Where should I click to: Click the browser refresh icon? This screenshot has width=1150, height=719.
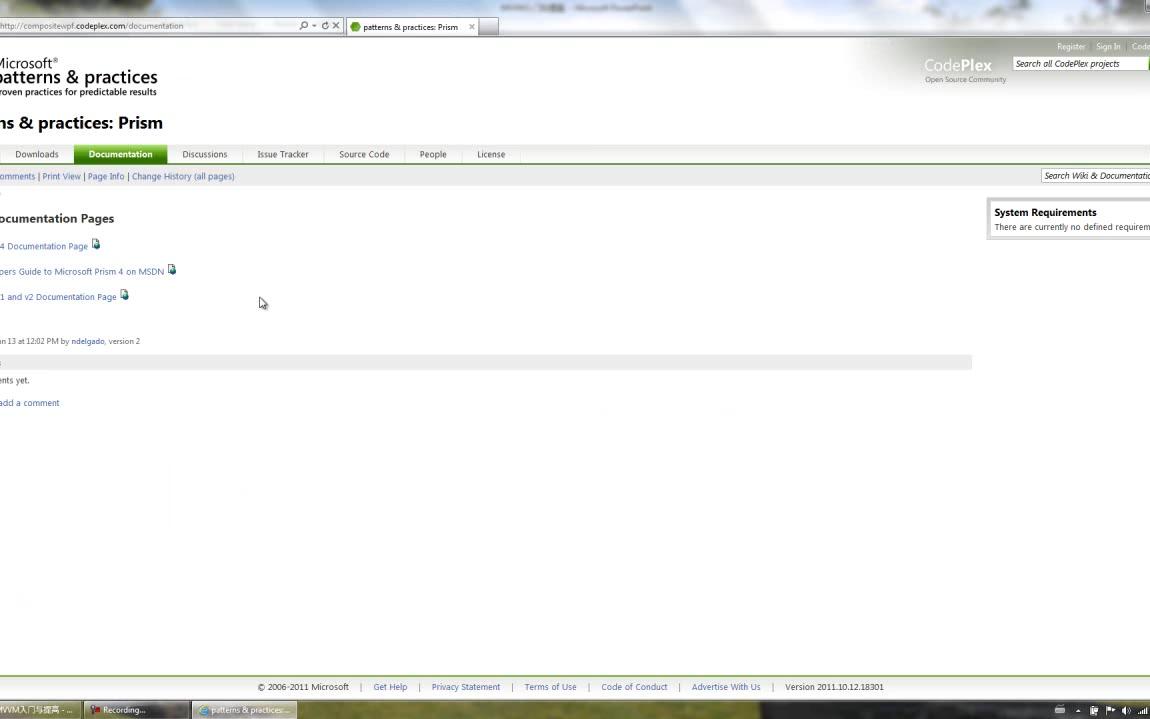325,26
